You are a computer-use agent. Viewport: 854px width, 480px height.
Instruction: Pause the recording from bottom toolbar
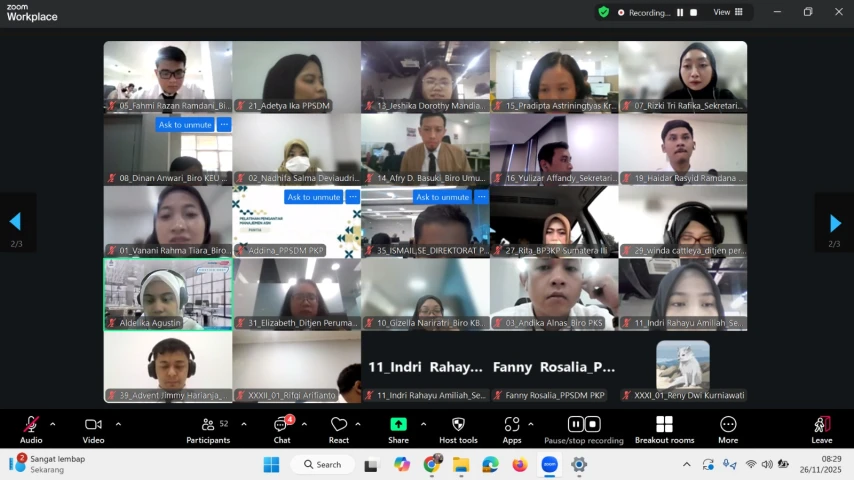point(575,424)
